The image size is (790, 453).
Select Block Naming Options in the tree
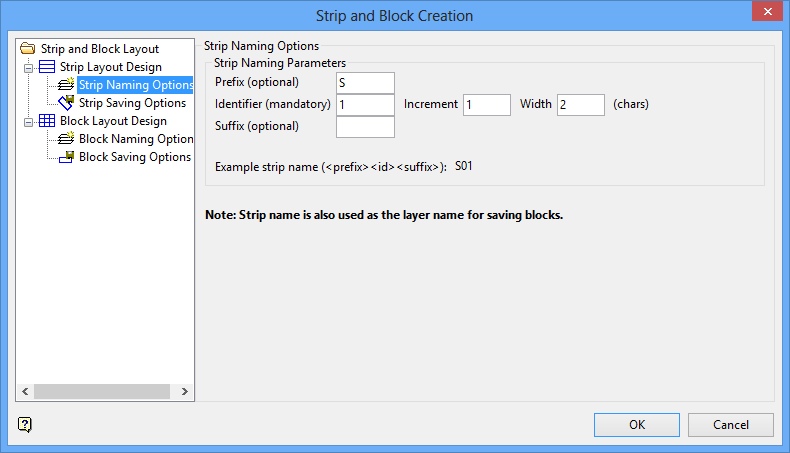pos(136,139)
